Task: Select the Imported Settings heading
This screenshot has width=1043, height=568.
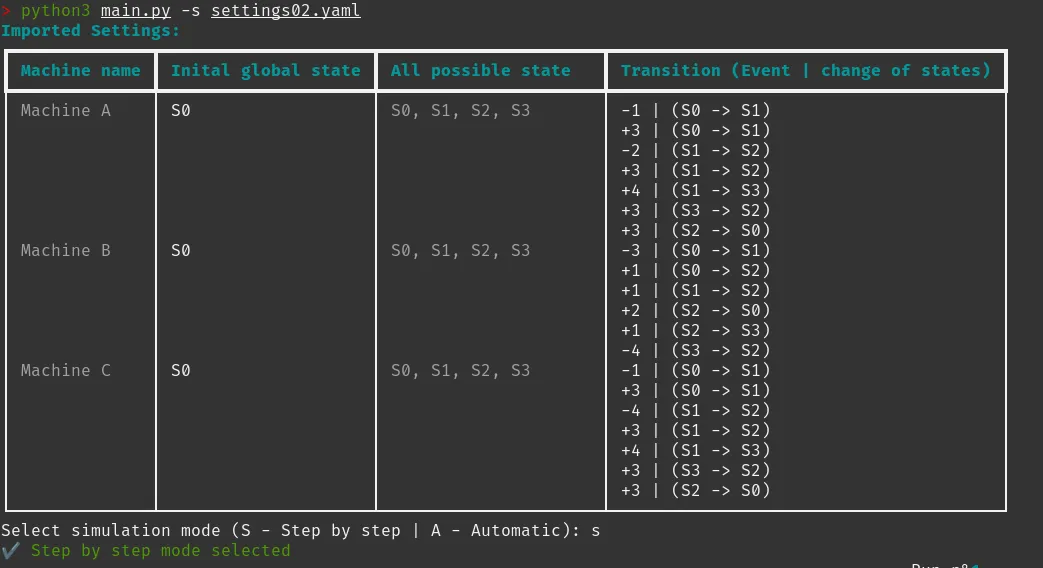Action: click(x=90, y=31)
